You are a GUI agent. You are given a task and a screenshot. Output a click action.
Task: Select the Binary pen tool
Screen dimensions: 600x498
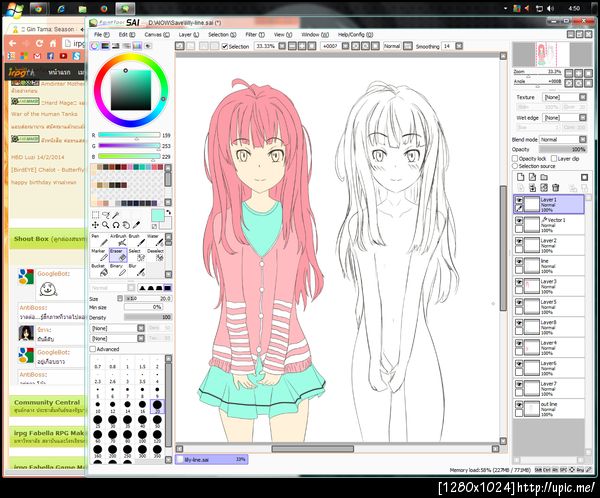[x=118, y=270]
